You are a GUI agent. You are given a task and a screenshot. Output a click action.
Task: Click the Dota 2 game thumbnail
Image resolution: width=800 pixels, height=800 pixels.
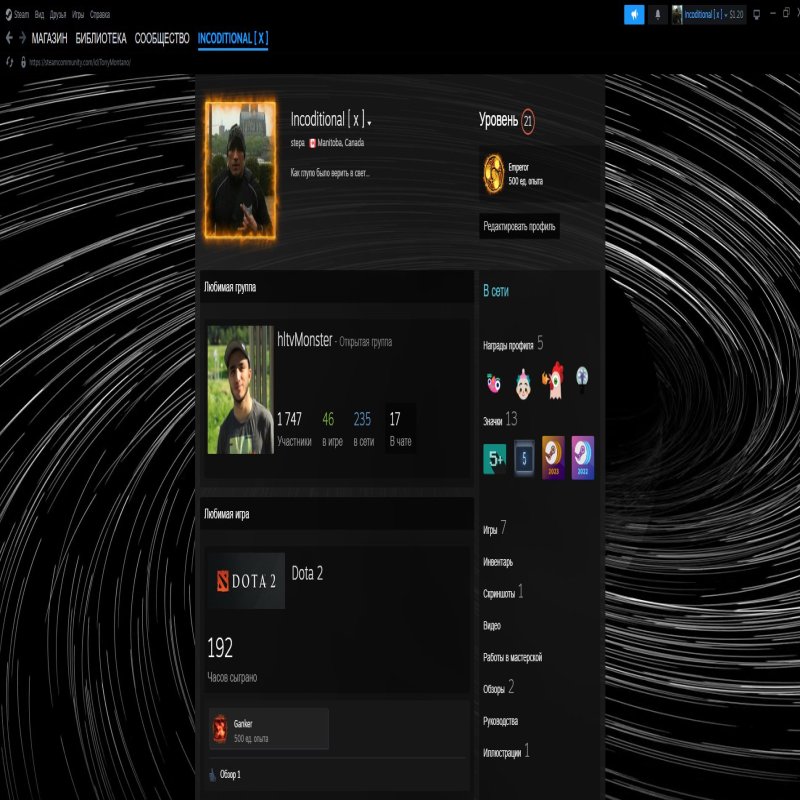pos(246,580)
